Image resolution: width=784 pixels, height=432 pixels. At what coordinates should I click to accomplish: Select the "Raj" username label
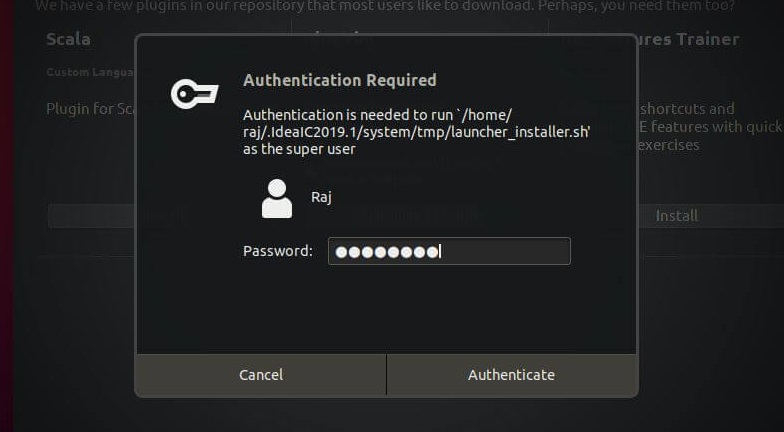tap(321, 197)
